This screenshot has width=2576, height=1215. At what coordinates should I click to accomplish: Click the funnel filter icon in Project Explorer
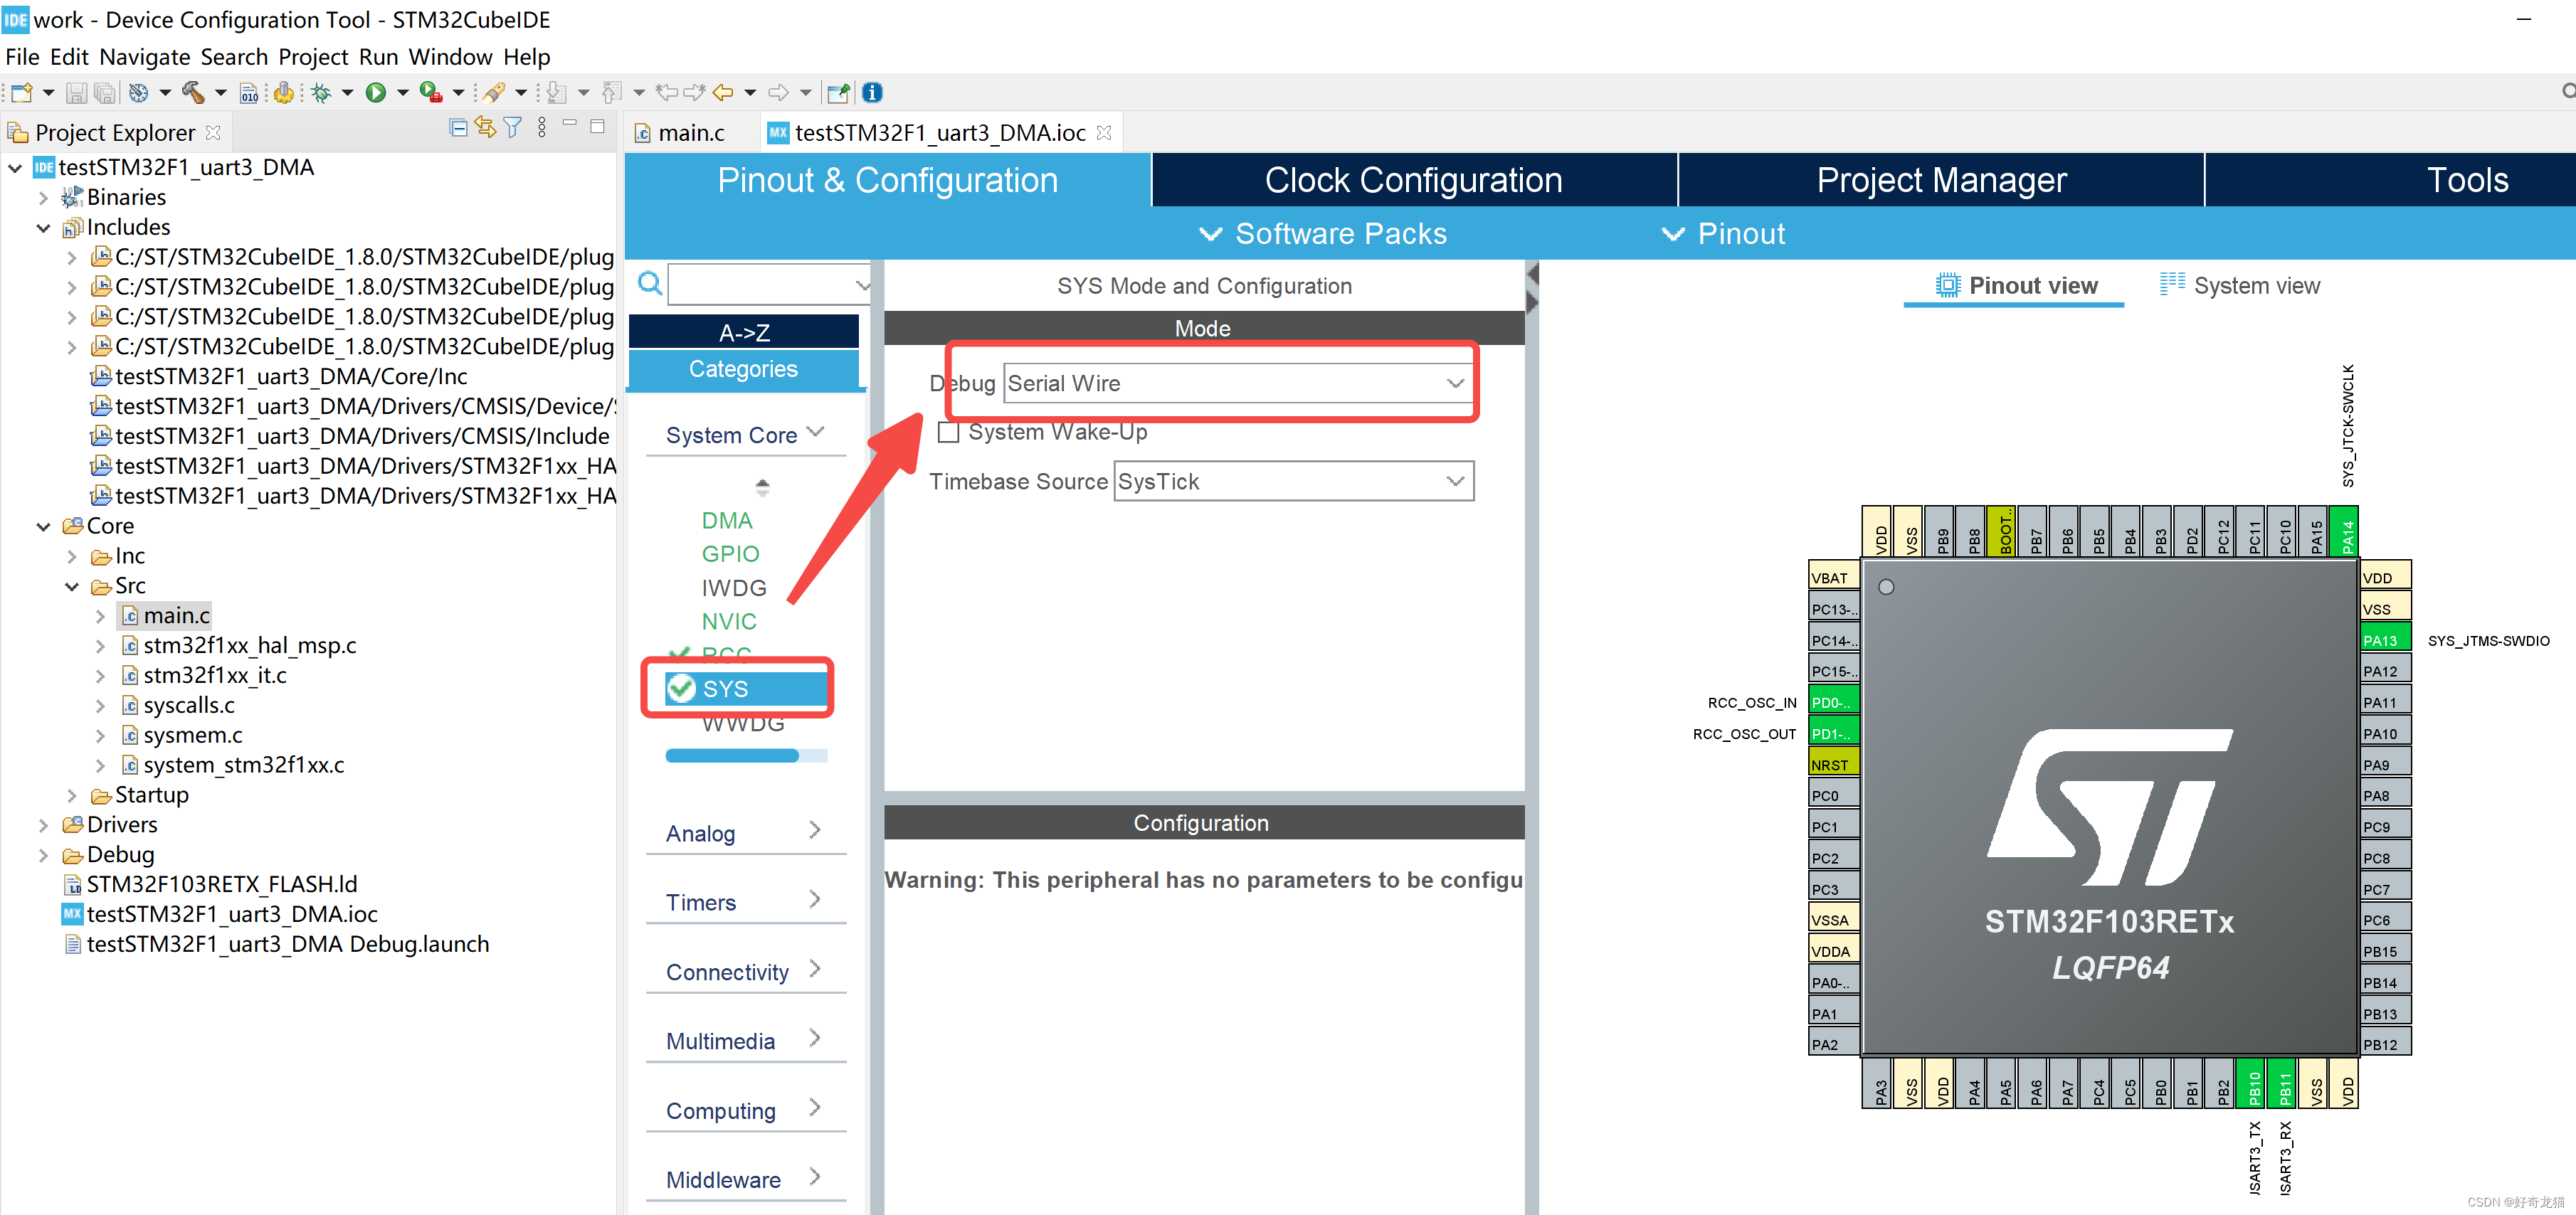click(513, 128)
